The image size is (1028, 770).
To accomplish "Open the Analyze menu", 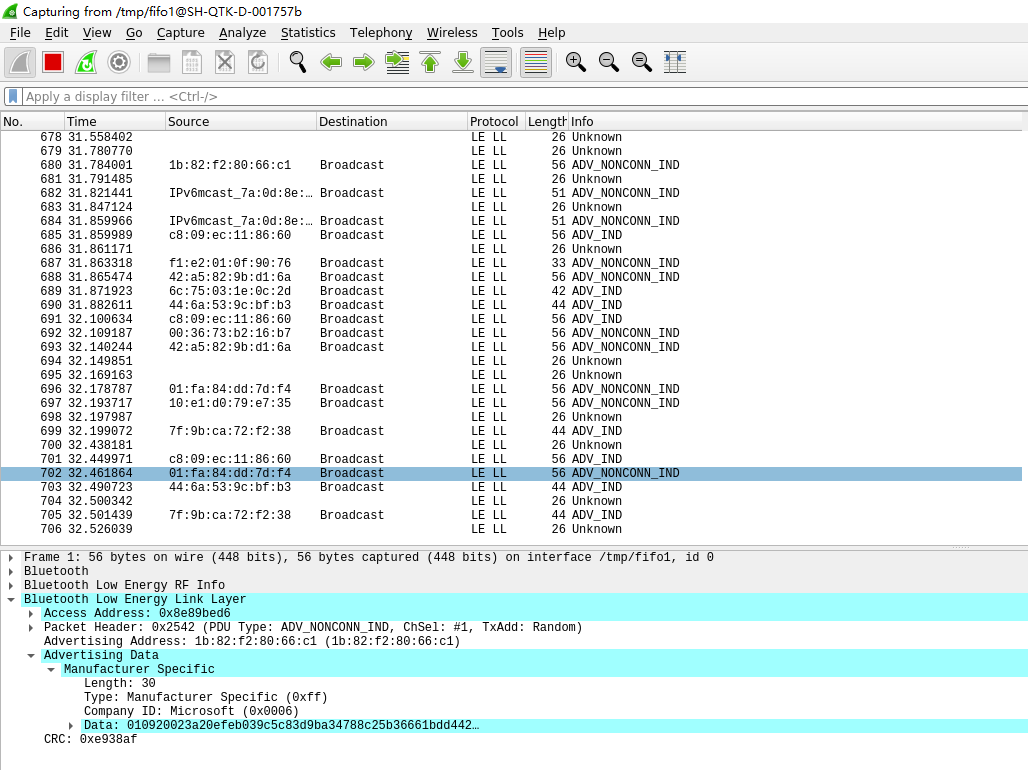I will pyautogui.click(x=243, y=33).
